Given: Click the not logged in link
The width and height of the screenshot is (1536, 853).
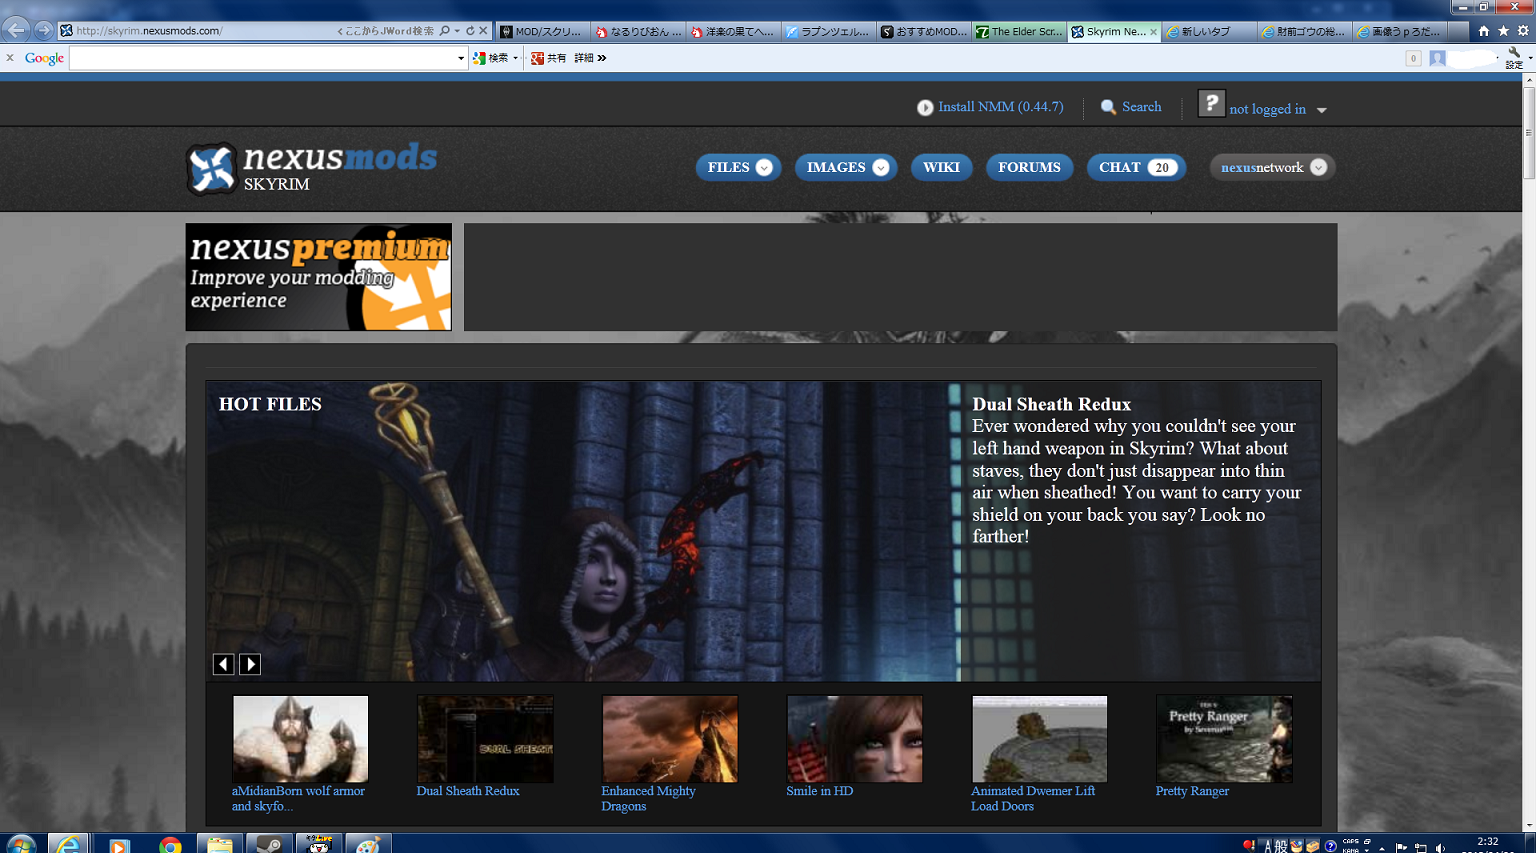Looking at the screenshot, I should (x=1267, y=109).
